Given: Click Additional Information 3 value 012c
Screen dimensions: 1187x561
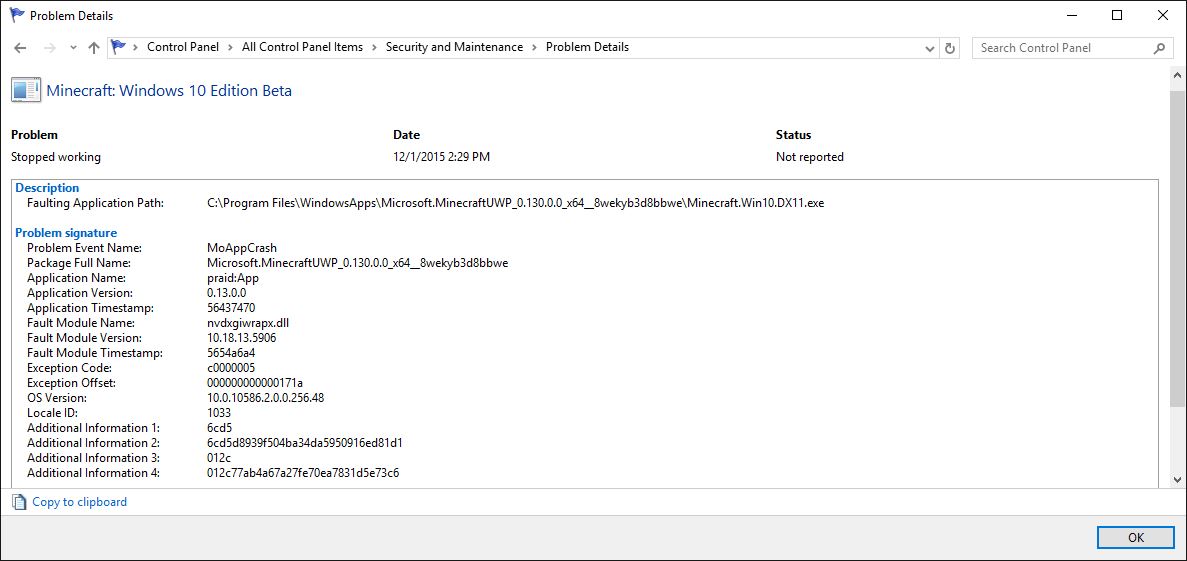Looking at the screenshot, I should tap(219, 458).
